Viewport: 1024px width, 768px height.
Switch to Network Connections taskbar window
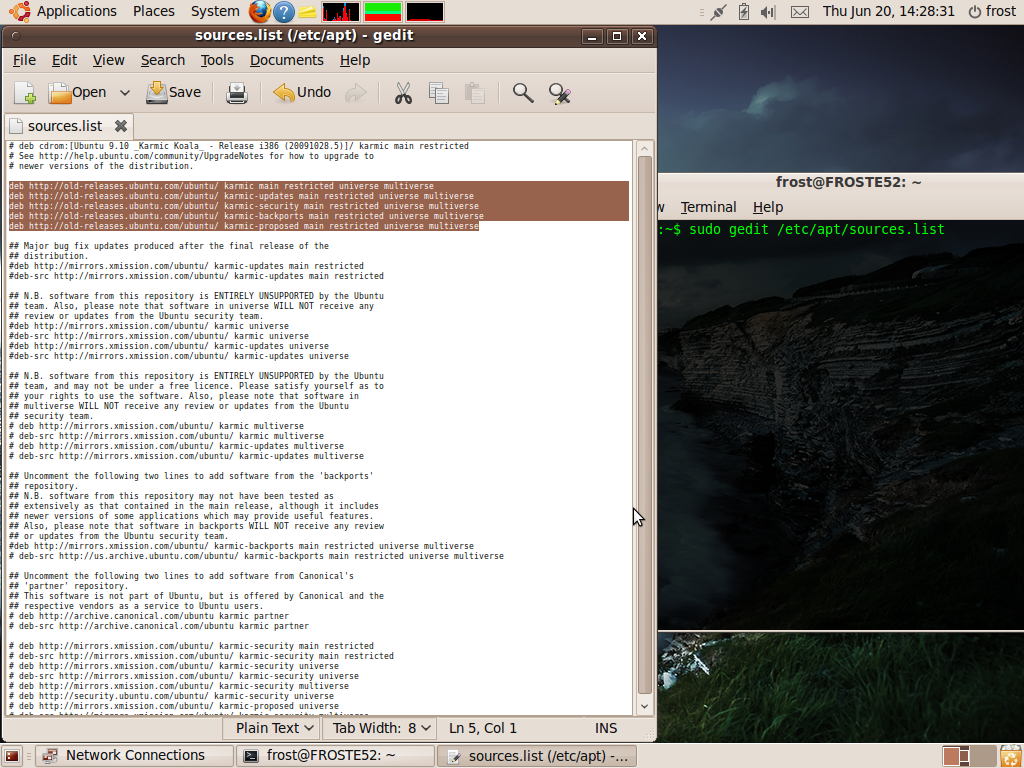(134, 756)
